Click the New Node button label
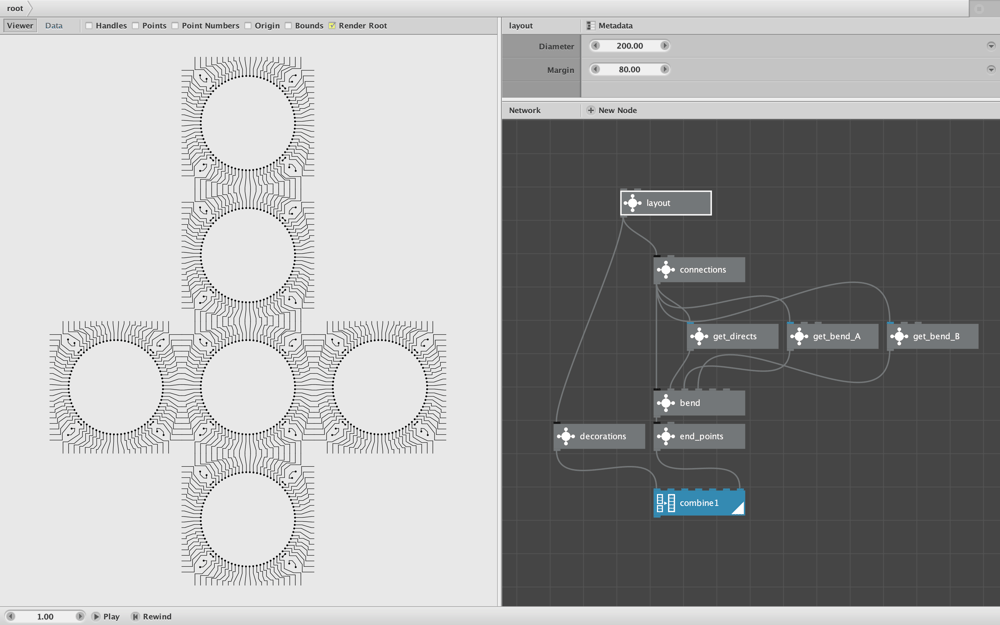Screen dimensions: 1000x625 (x=617, y=110)
